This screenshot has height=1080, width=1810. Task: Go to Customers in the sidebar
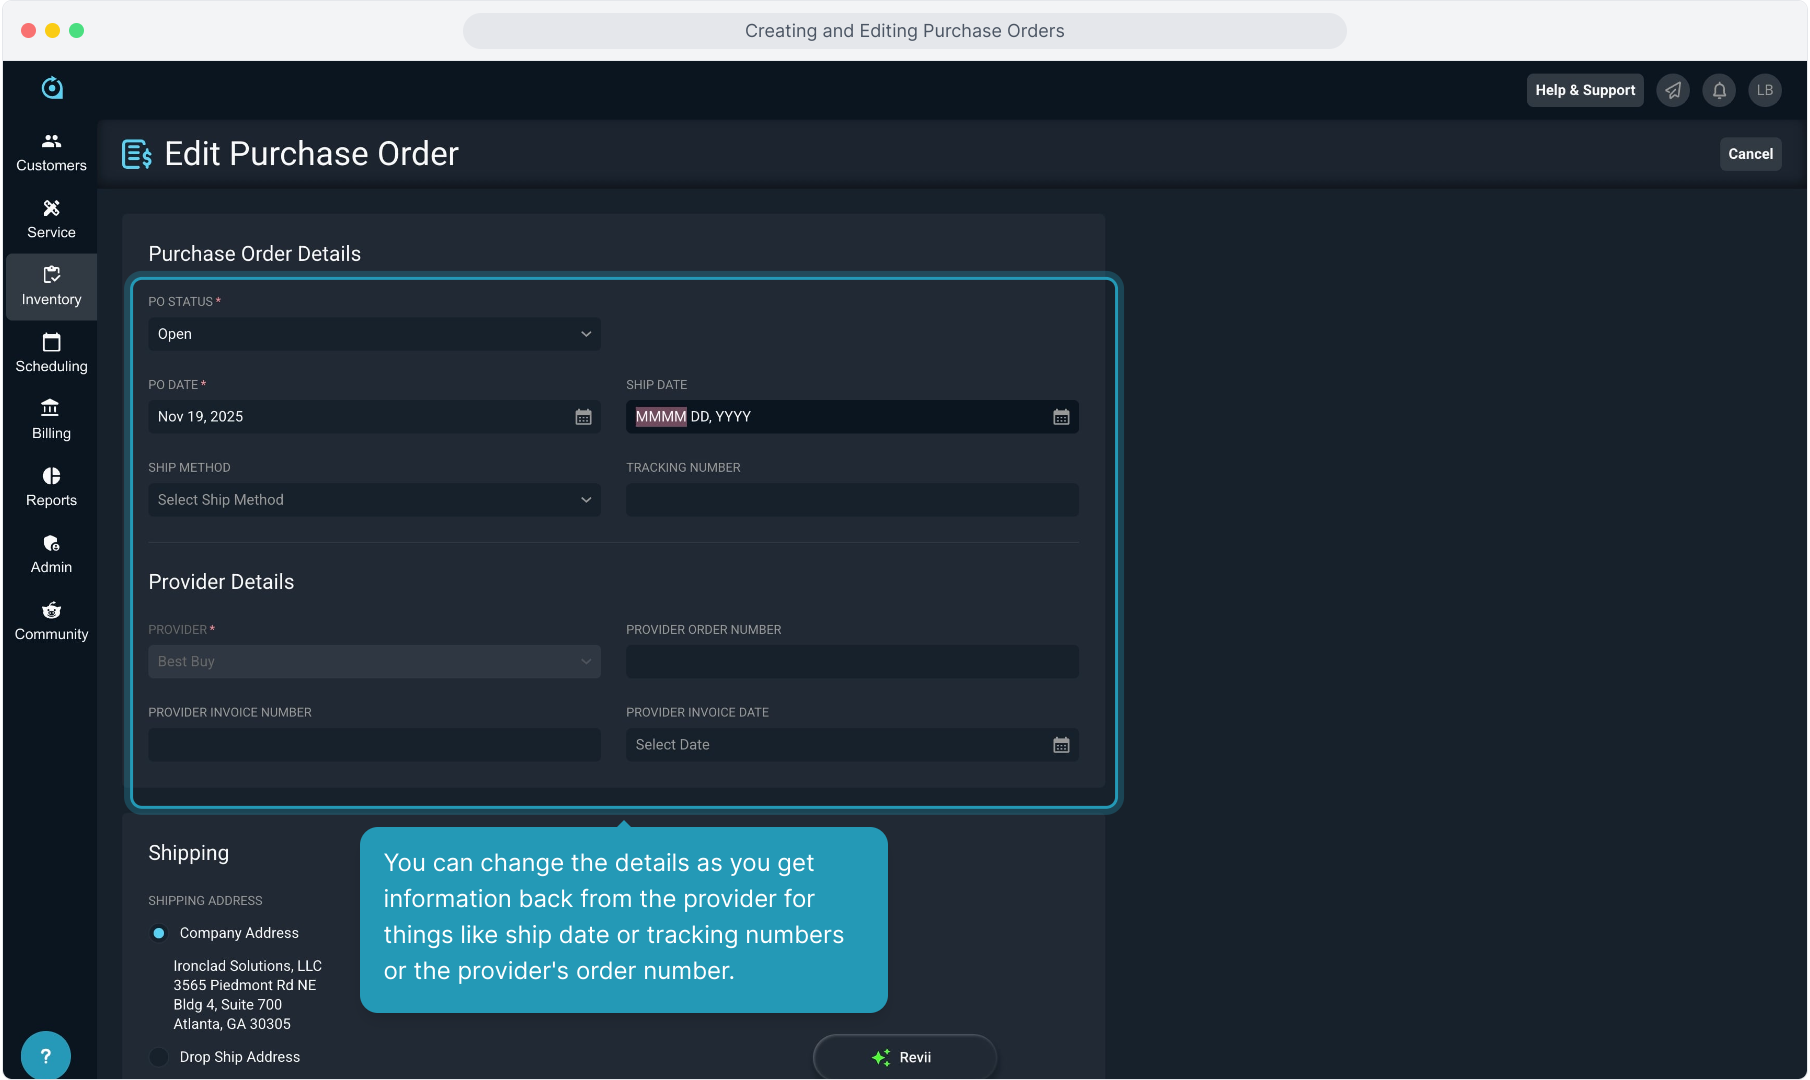click(51, 152)
